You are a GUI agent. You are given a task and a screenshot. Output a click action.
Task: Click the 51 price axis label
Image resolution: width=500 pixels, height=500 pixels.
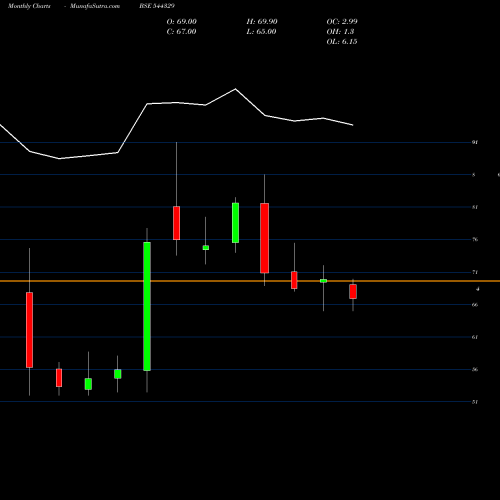[x=475, y=402]
